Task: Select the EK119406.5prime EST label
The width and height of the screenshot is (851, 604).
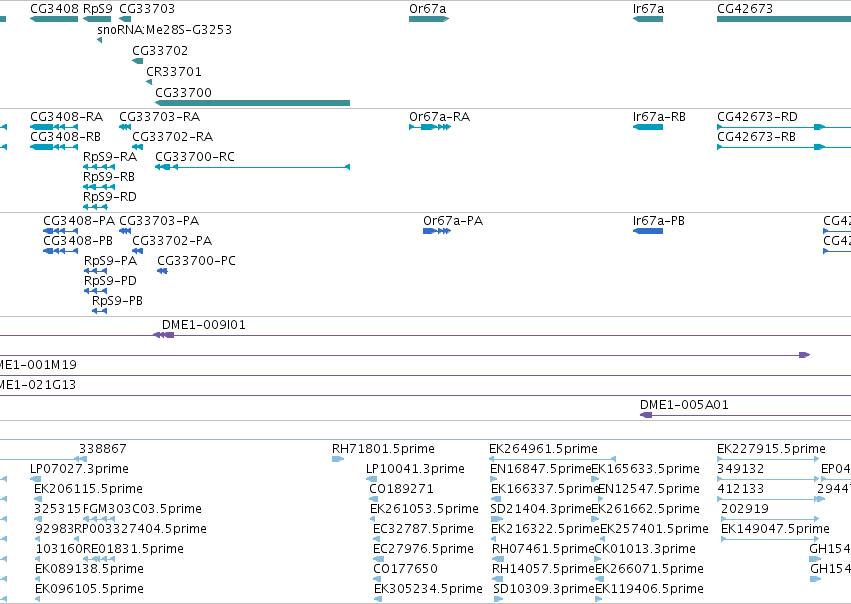Action: [649, 589]
